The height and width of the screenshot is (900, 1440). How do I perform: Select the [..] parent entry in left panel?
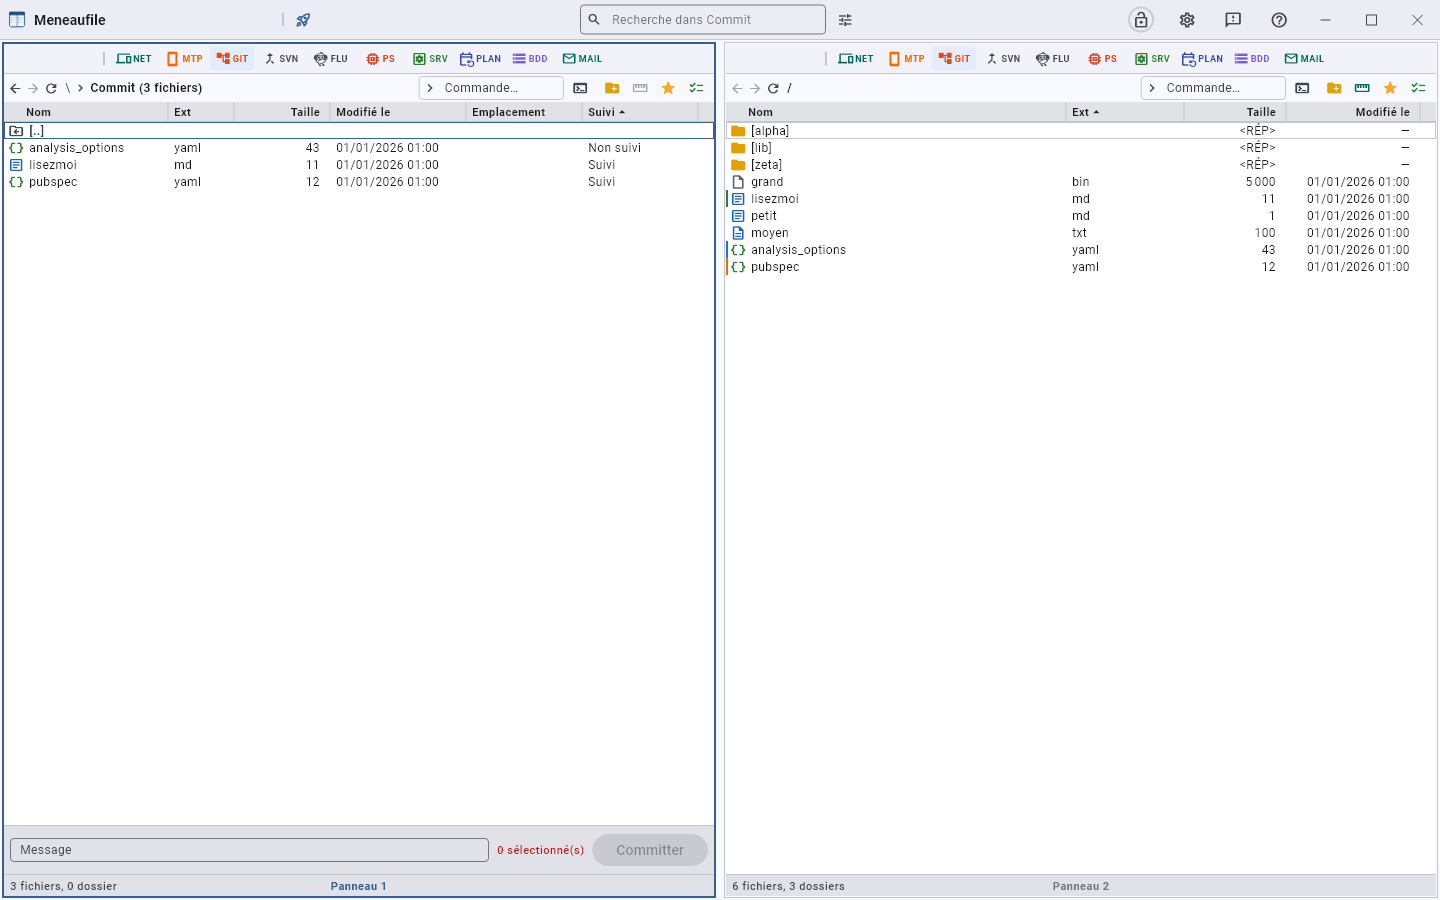point(359,131)
